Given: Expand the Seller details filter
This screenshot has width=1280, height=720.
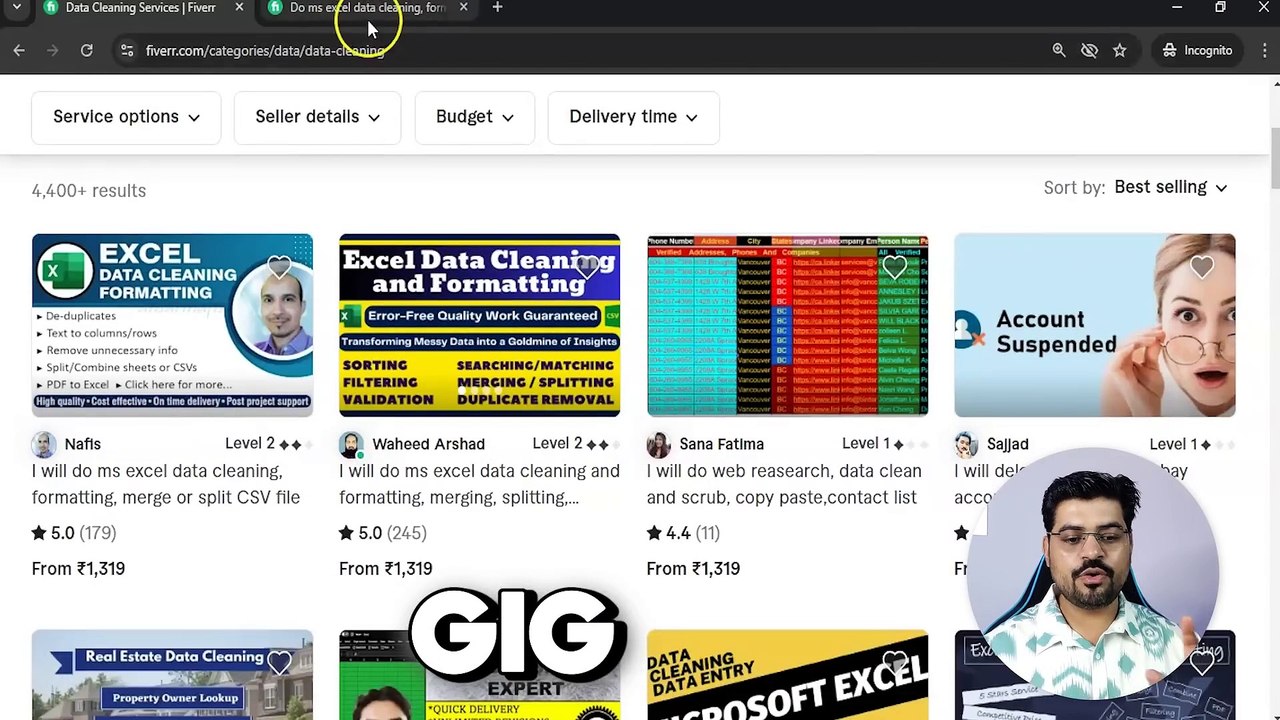Looking at the screenshot, I should tap(317, 117).
